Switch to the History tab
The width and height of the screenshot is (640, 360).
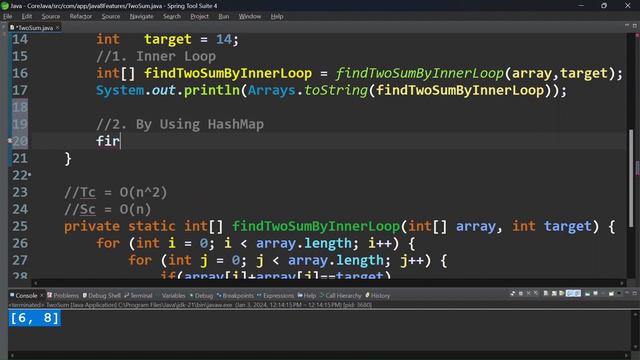pyautogui.click(x=378, y=295)
